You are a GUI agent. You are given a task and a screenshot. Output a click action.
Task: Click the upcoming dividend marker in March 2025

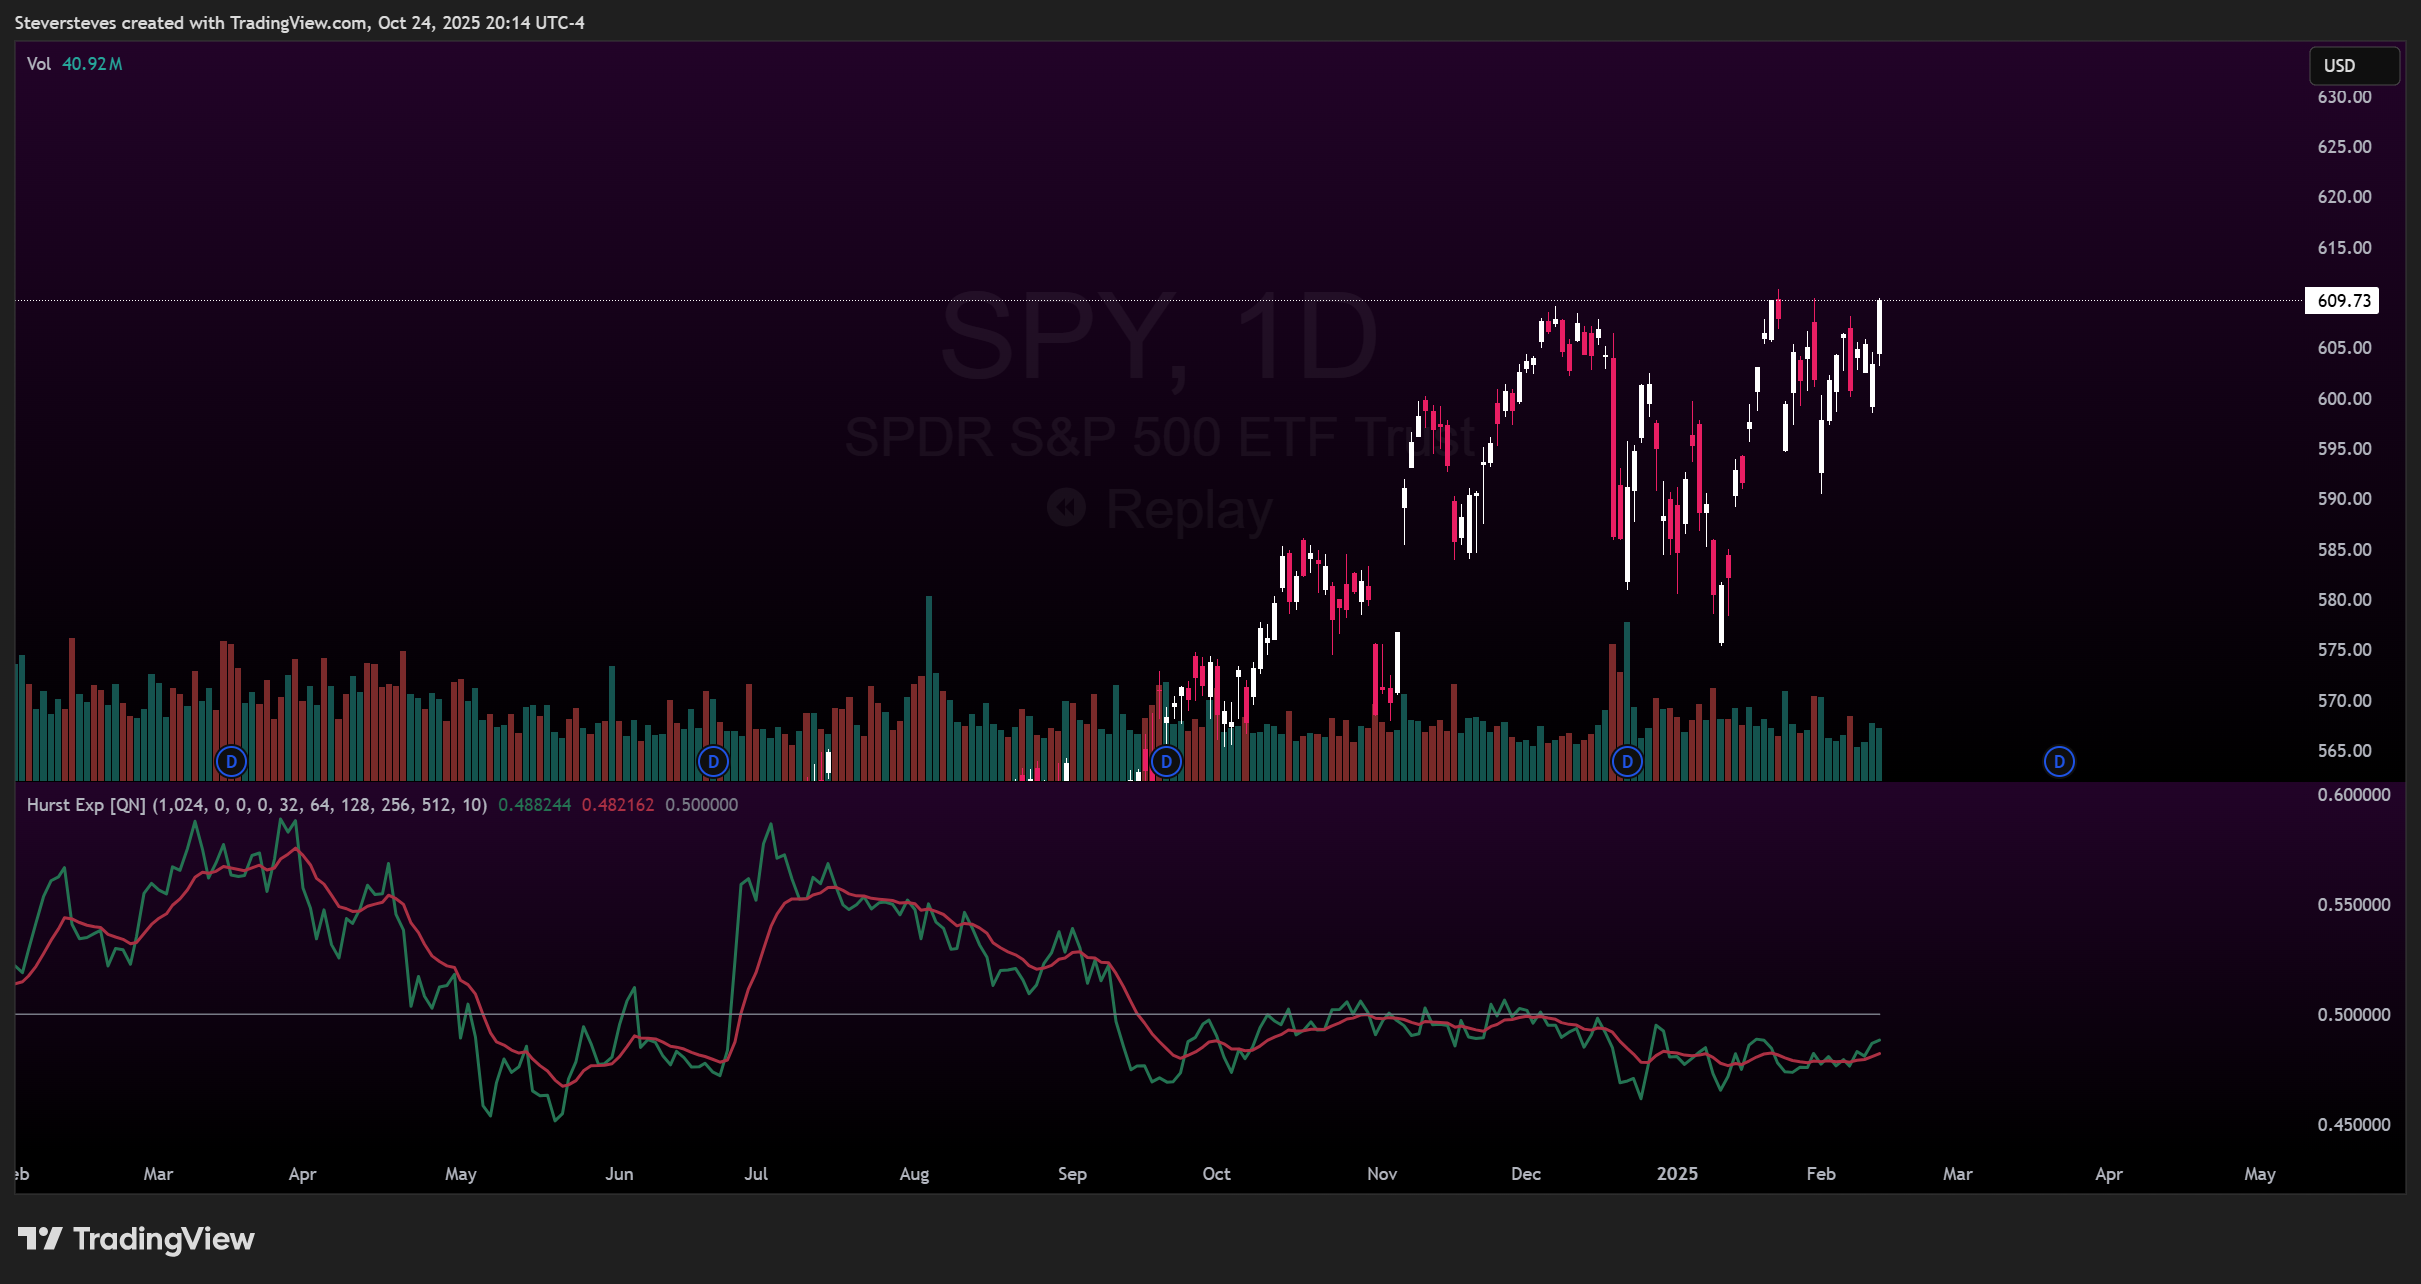coord(2059,762)
